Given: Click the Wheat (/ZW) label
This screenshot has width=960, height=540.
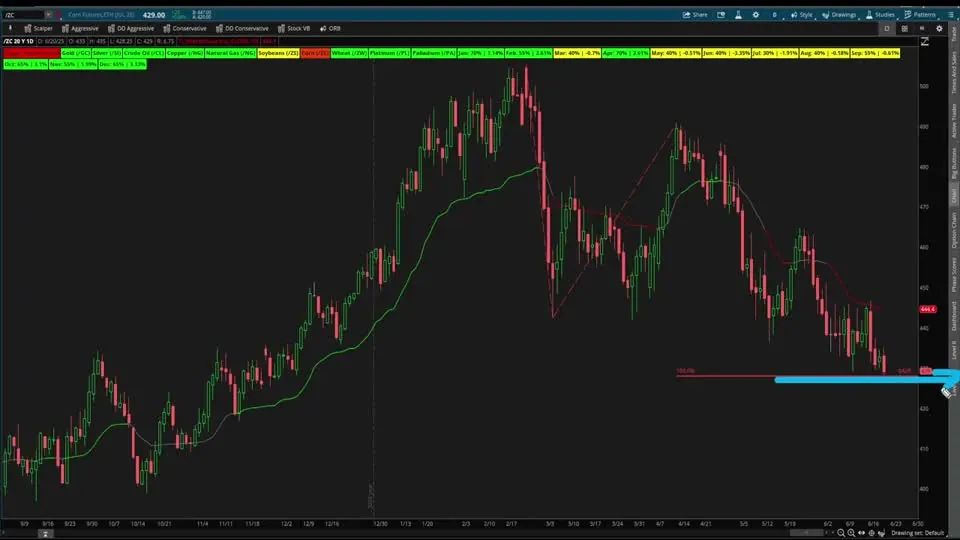Looking at the screenshot, I should (350, 53).
